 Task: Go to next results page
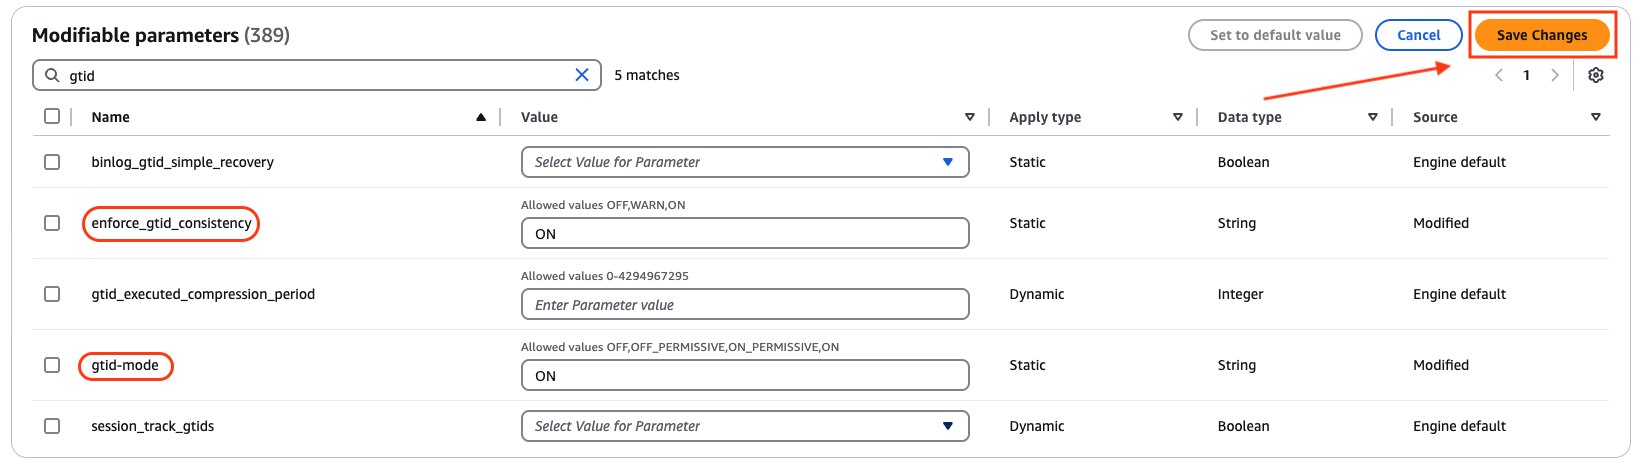tap(1554, 75)
